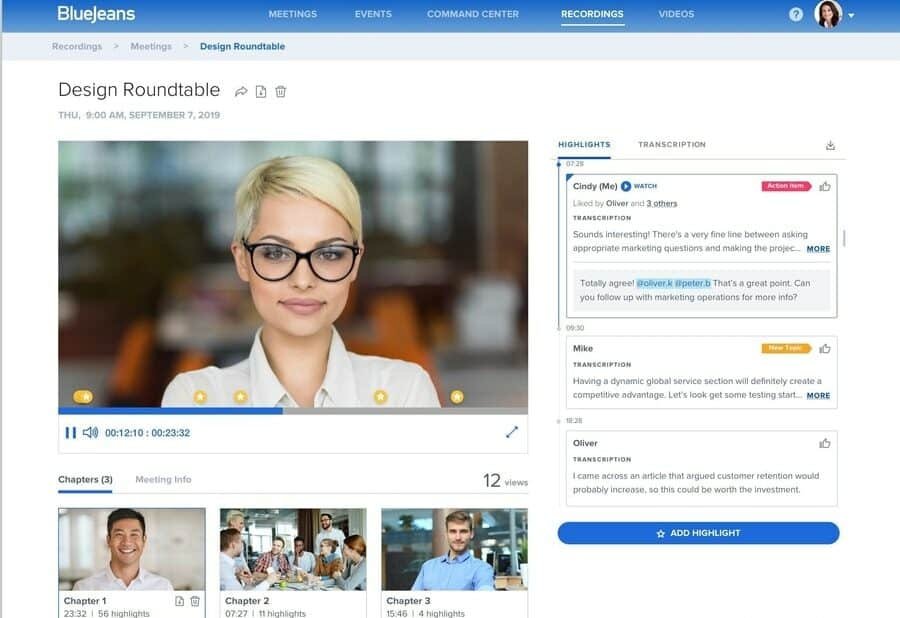Switch to the Transcription tab
The height and width of the screenshot is (618, 900).
pyautogui.click(x=672, y=145)
